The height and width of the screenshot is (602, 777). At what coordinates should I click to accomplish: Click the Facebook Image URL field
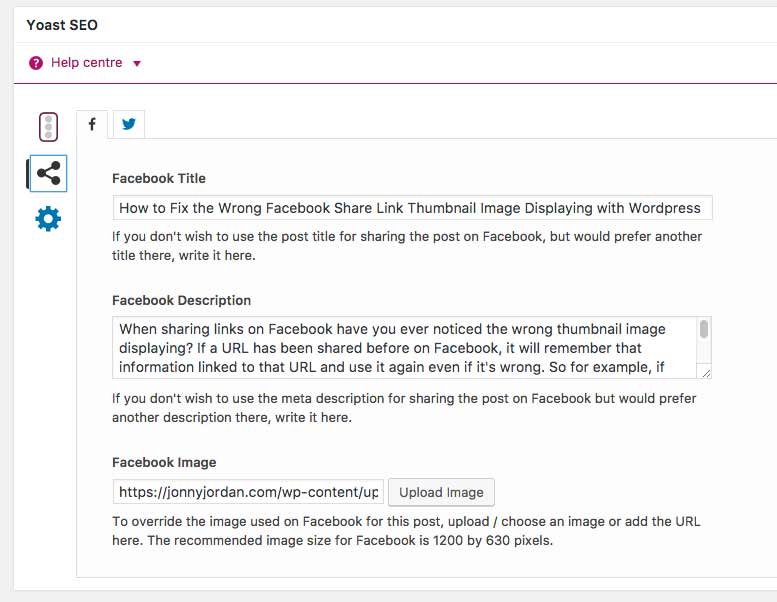coord(248,492)
